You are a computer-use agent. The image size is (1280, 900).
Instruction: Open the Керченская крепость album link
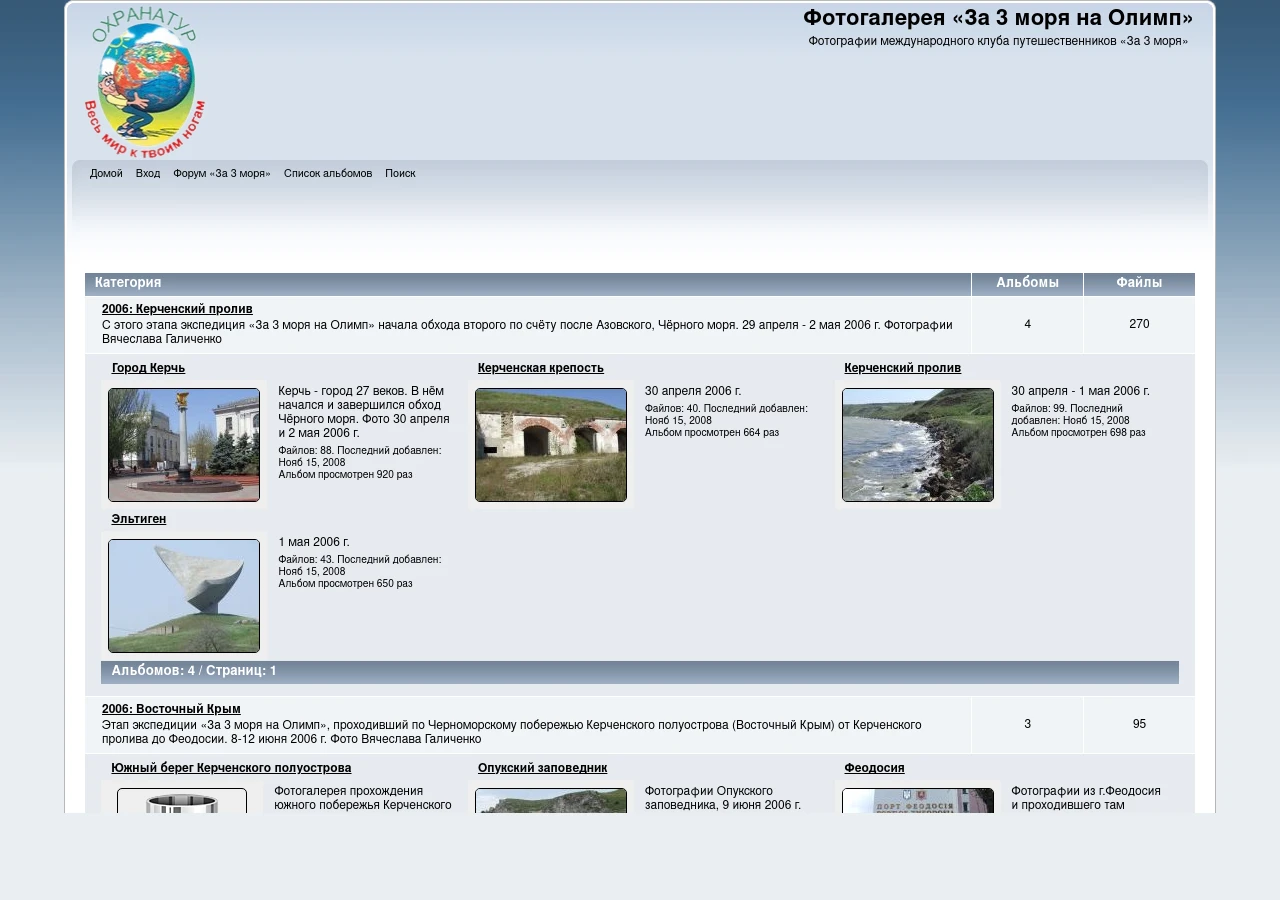(x=541, y=368)
